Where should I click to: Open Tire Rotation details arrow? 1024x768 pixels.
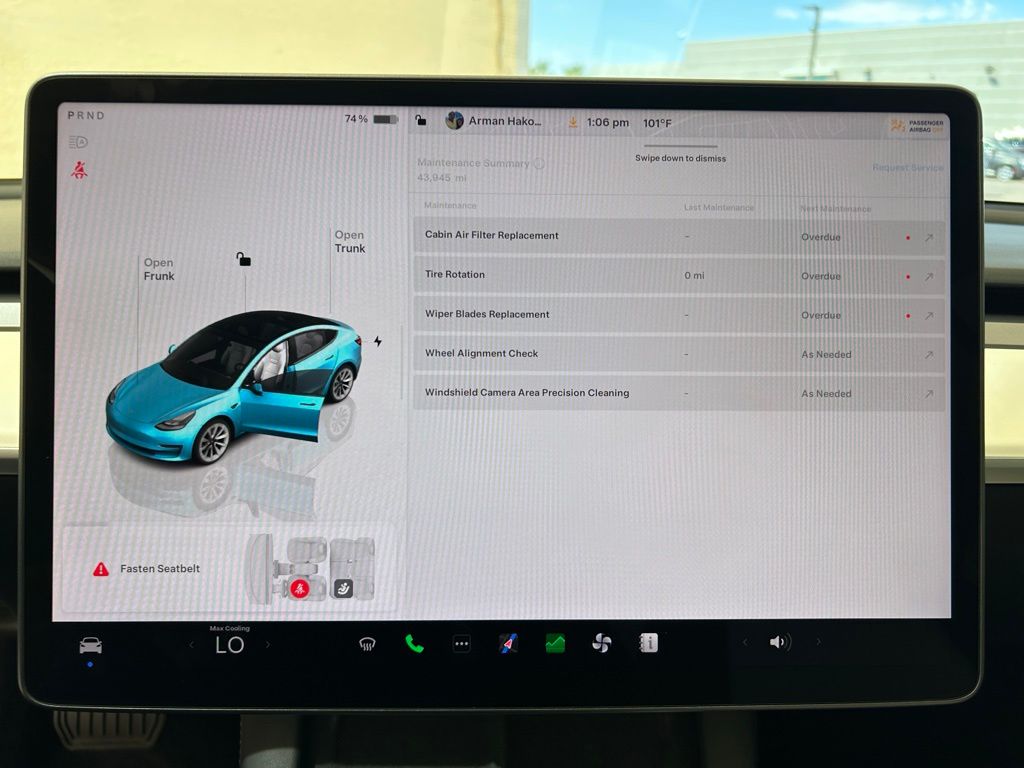point(929,277)
